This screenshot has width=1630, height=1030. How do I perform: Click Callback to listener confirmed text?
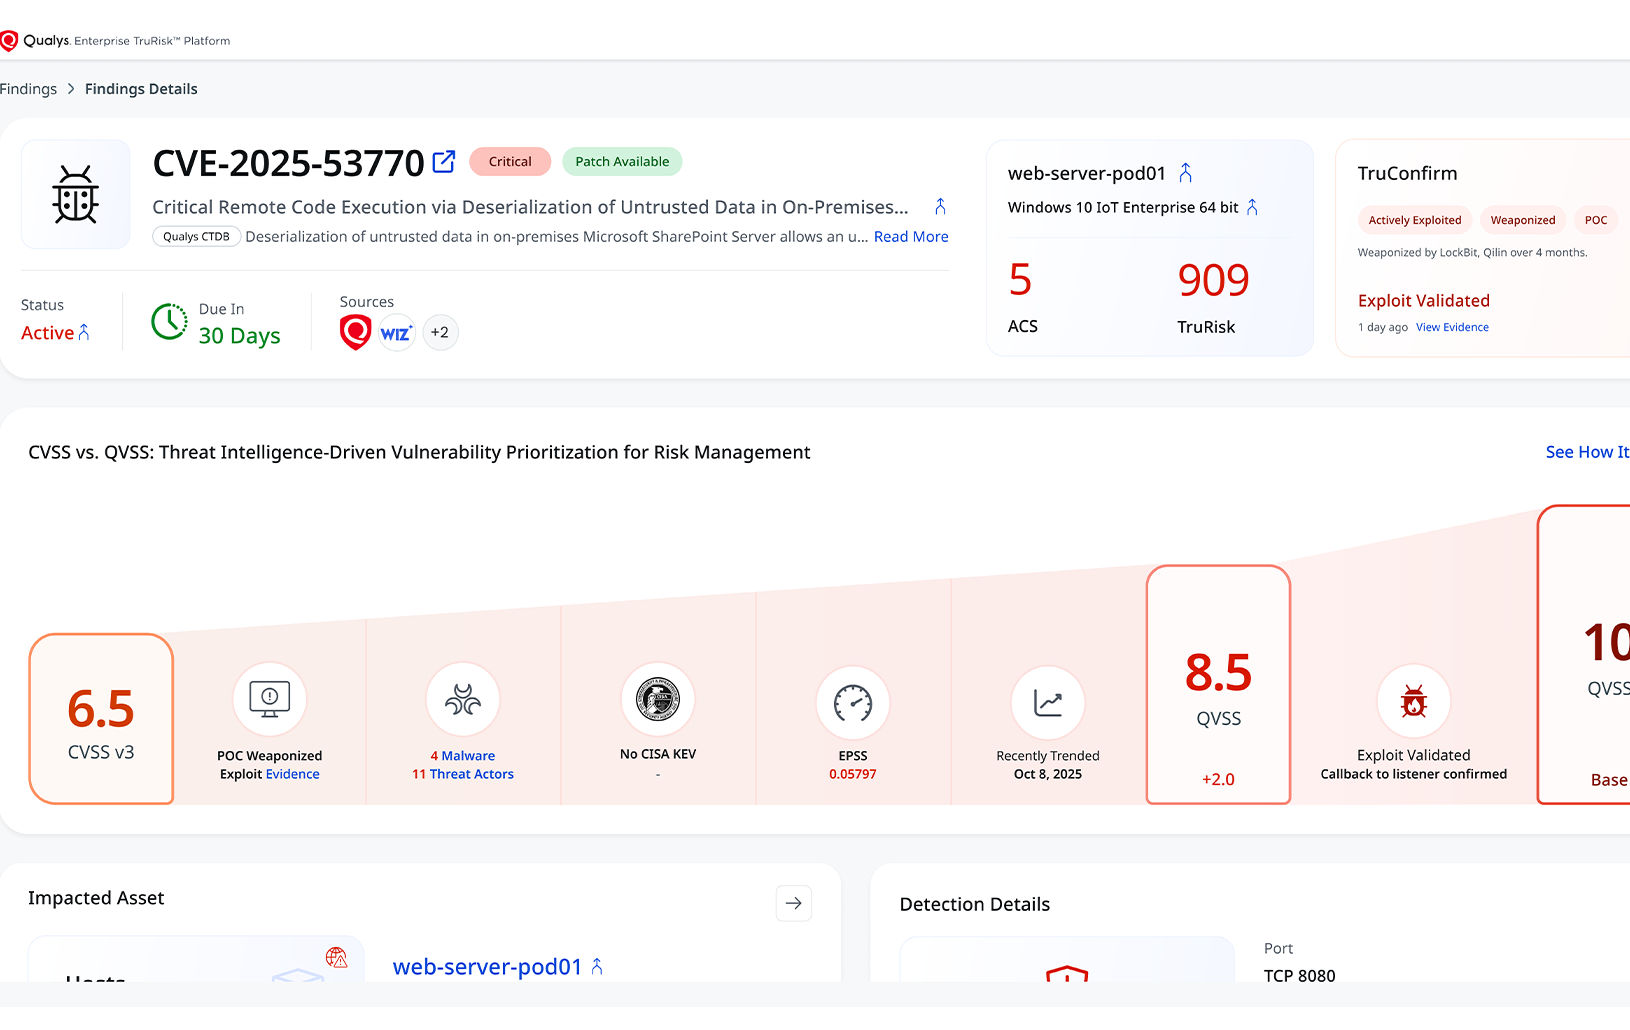pyautogui.click(x=1414, y=774)
